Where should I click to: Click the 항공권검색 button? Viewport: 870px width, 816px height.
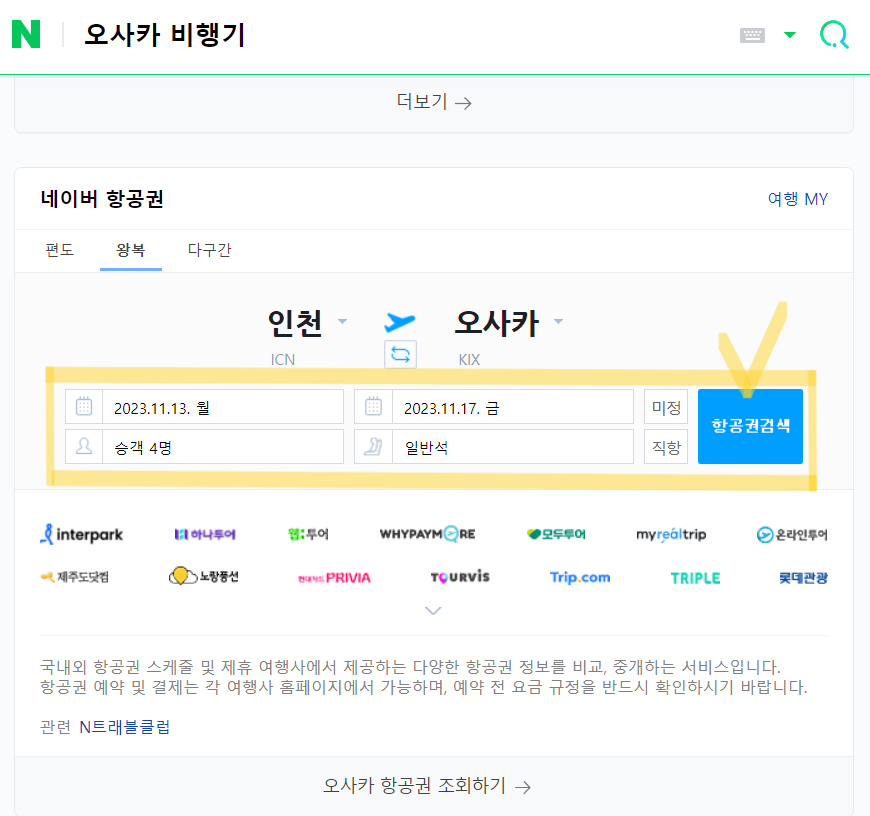(750, 426)
